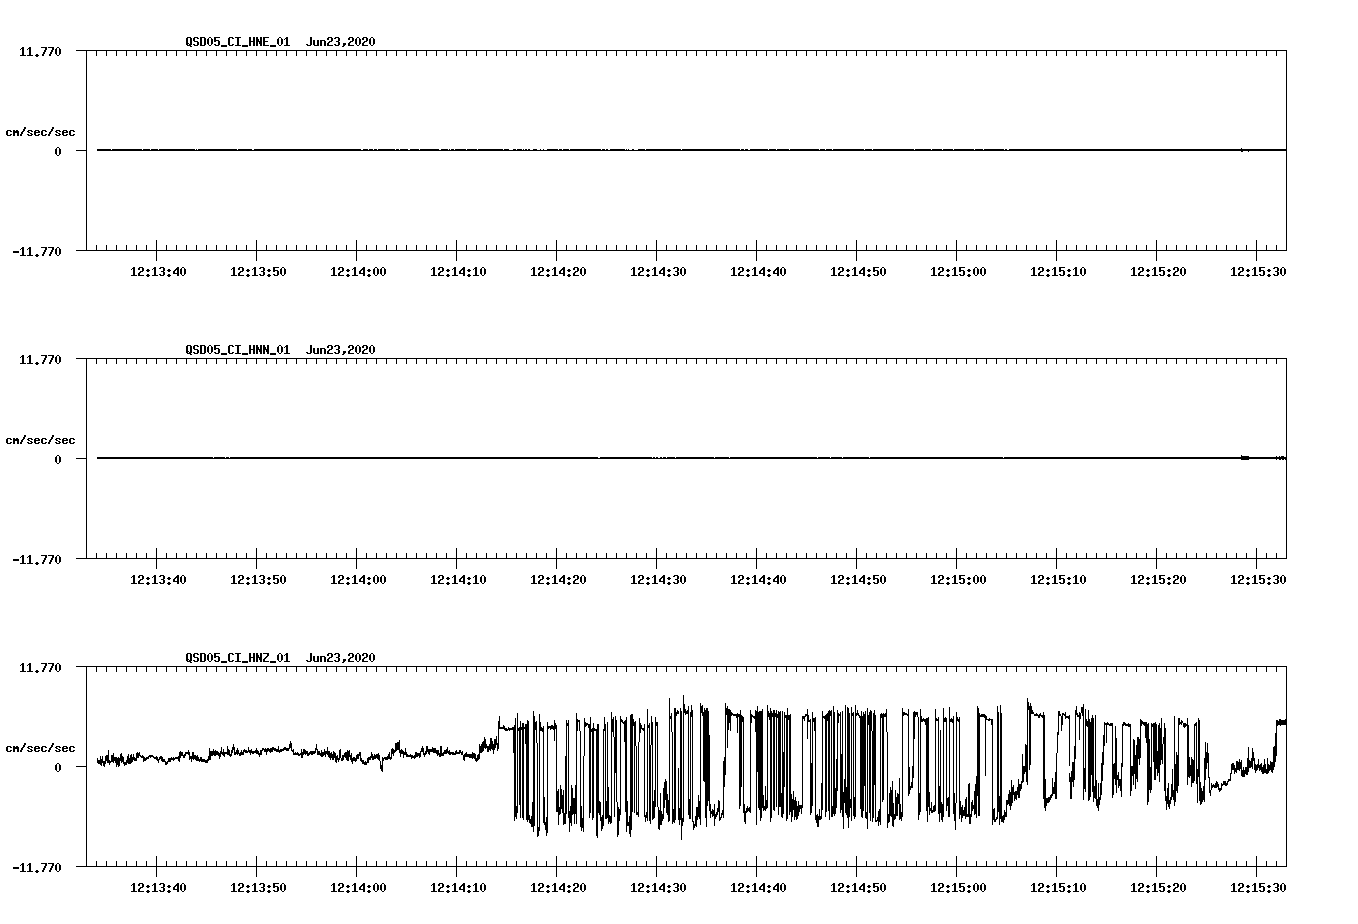The width and height of the screenshot is (1358, 924).
Task: Click the 12:15:20 time label under HNN plot
Action: [x=1158, y=580]
